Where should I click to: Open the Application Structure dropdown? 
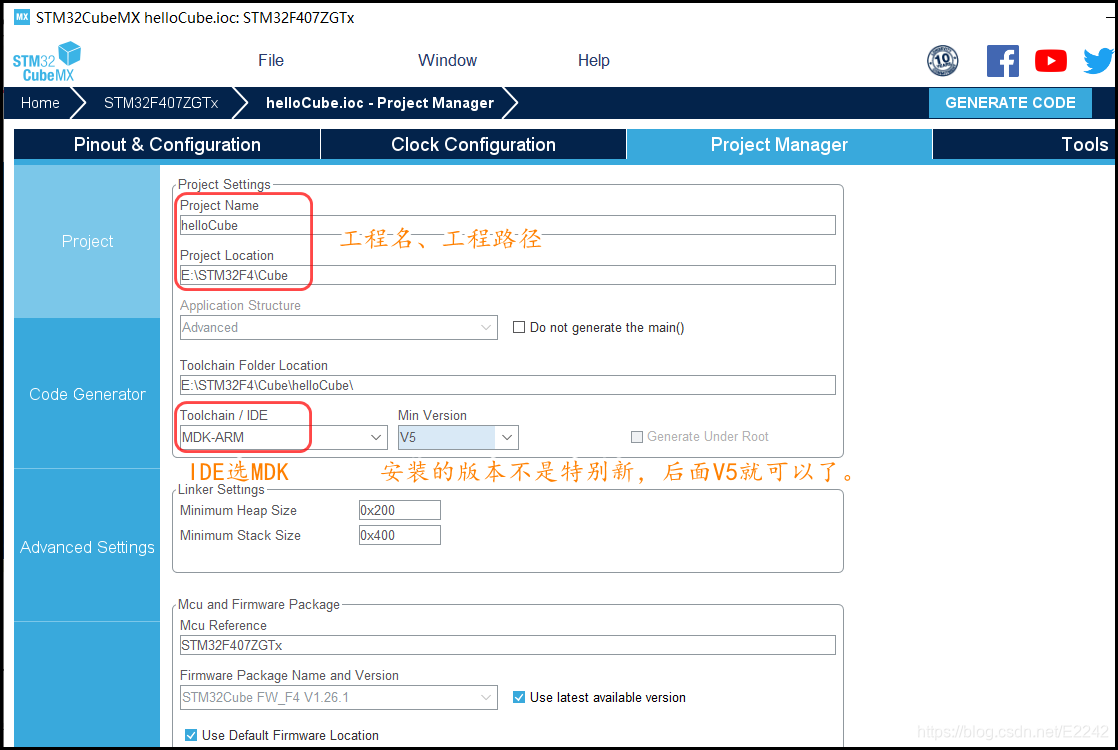(x=339, y=327)
